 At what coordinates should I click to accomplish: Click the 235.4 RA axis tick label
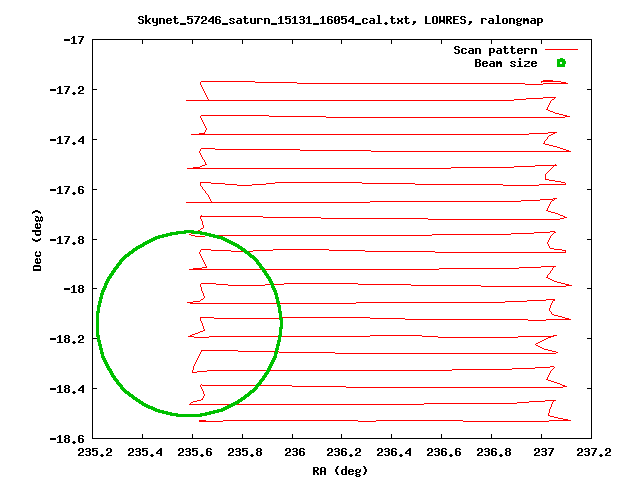click(x=145, y=452)
